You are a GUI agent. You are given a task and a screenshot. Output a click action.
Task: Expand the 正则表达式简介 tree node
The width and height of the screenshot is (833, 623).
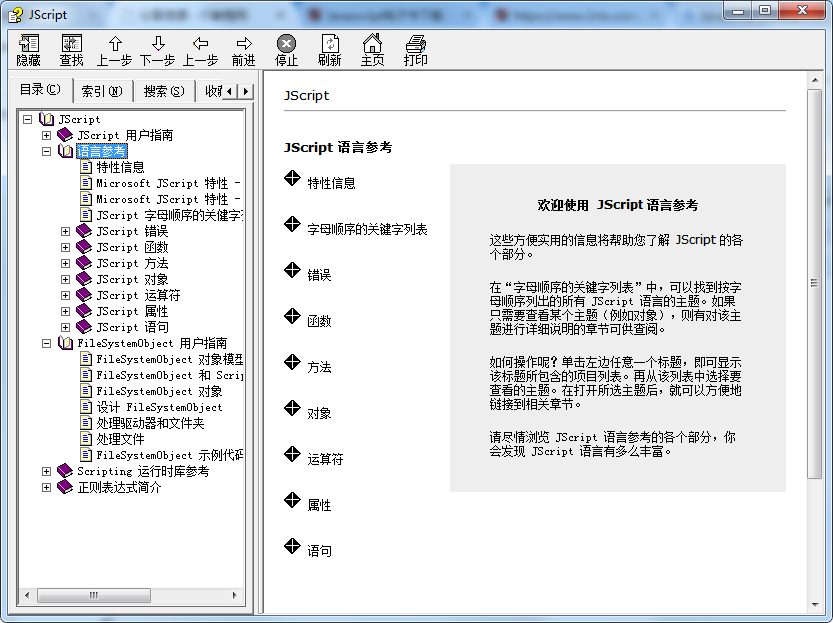click(x=46, y=487)
